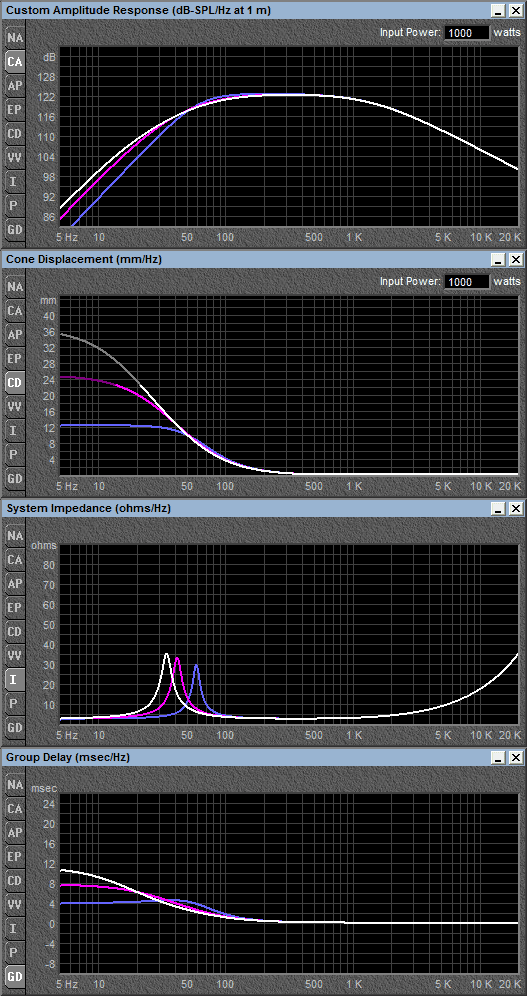The image size is (527, 996).
Task: Select CA tab in System Impedance window
Action: pos(15,560)
